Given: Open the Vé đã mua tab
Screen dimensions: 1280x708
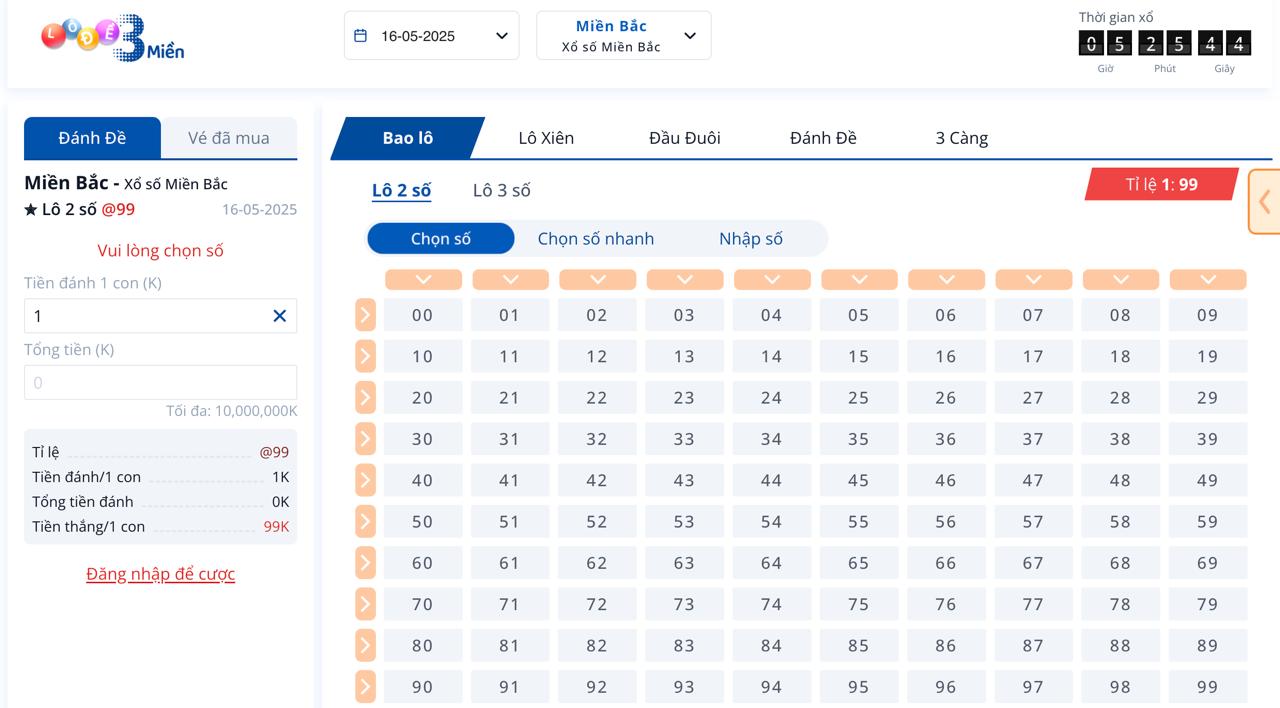Looking at the screenshot, I should tap(229, 138).
